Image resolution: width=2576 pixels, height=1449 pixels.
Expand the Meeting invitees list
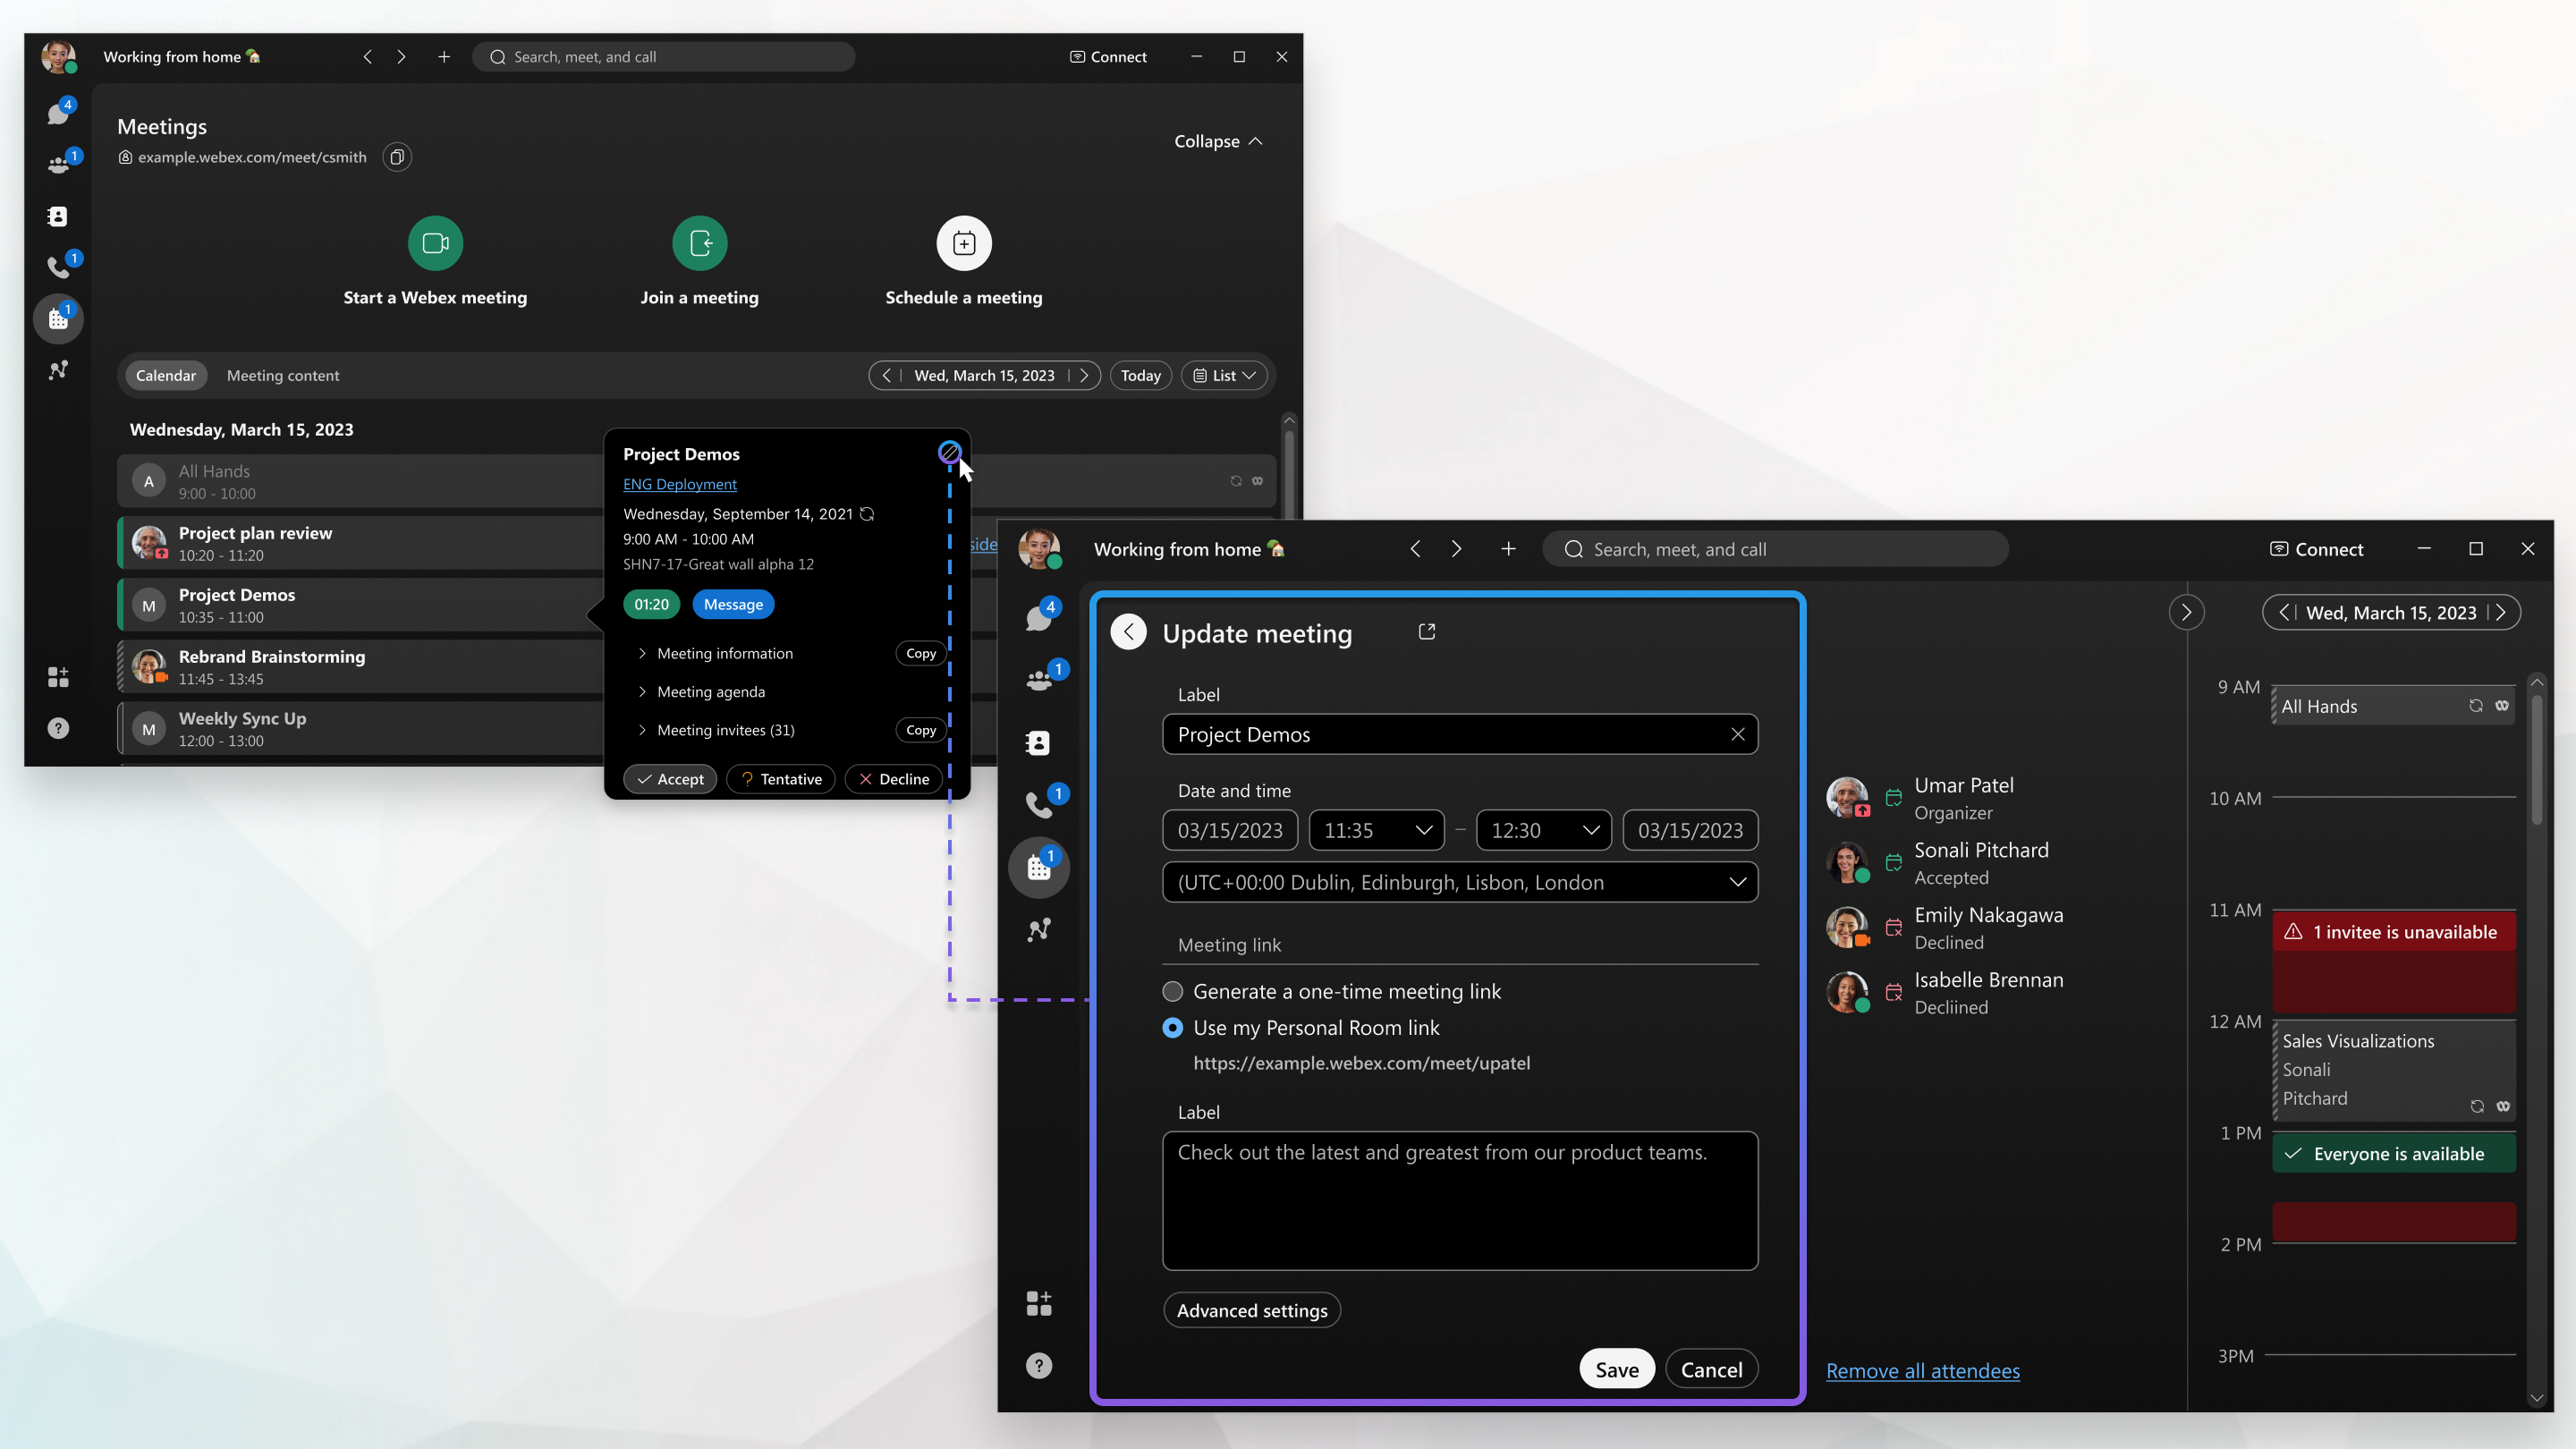pyautogui.click(x=642, y=729)
